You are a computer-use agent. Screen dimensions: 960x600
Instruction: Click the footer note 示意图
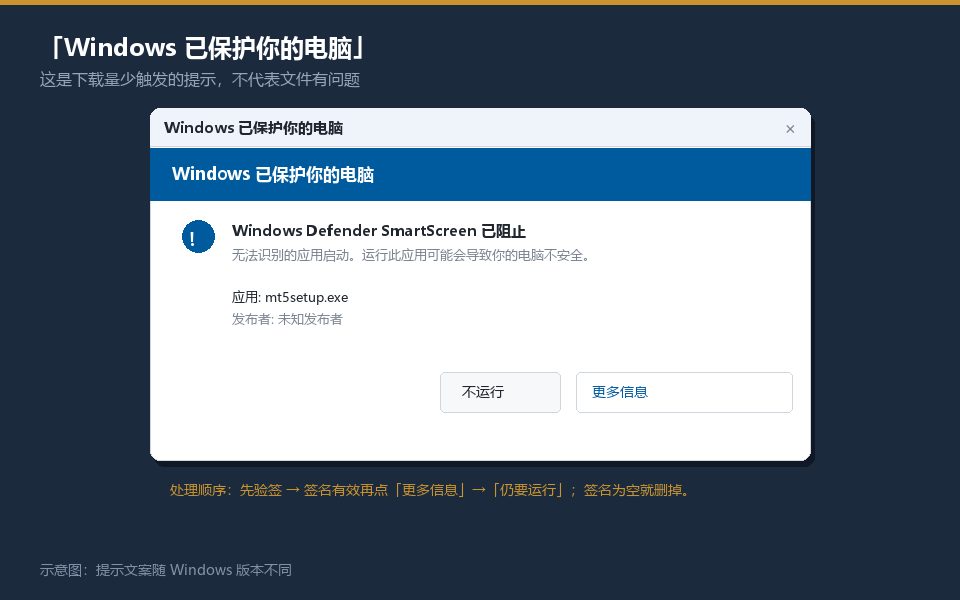coord(166,570)
